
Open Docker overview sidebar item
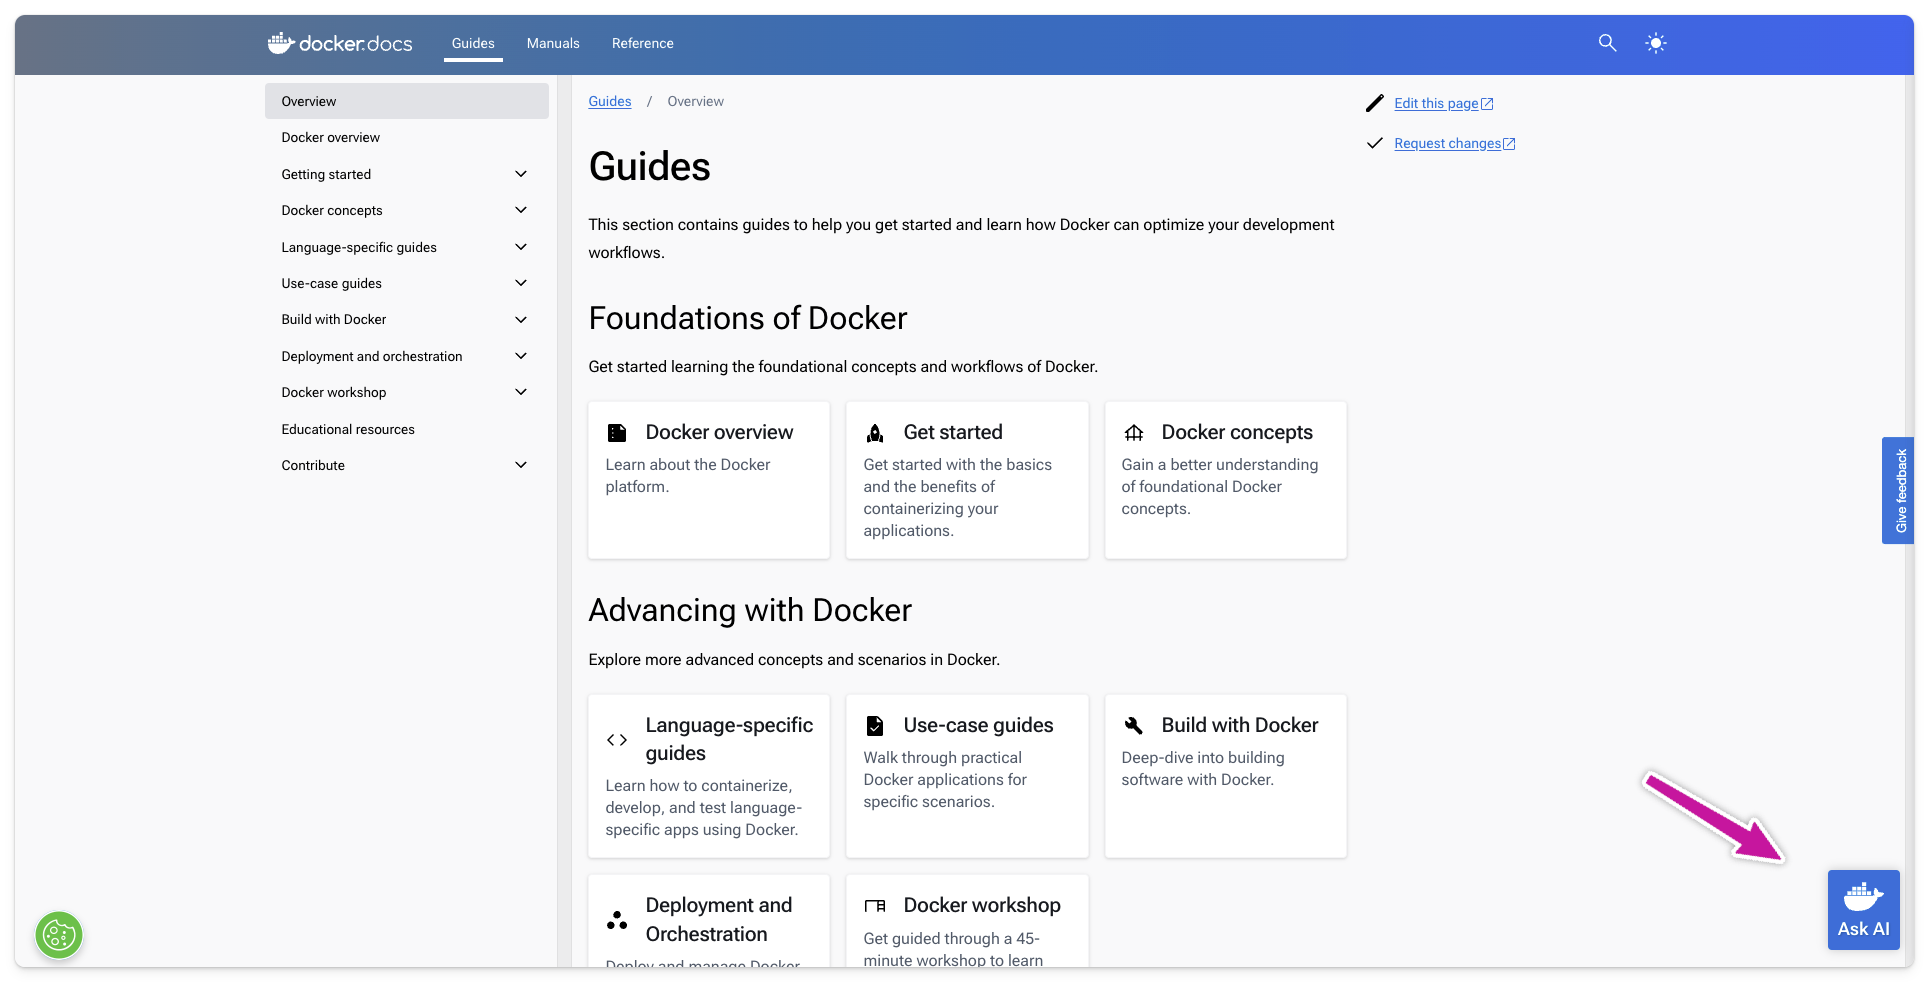(330, 138)
